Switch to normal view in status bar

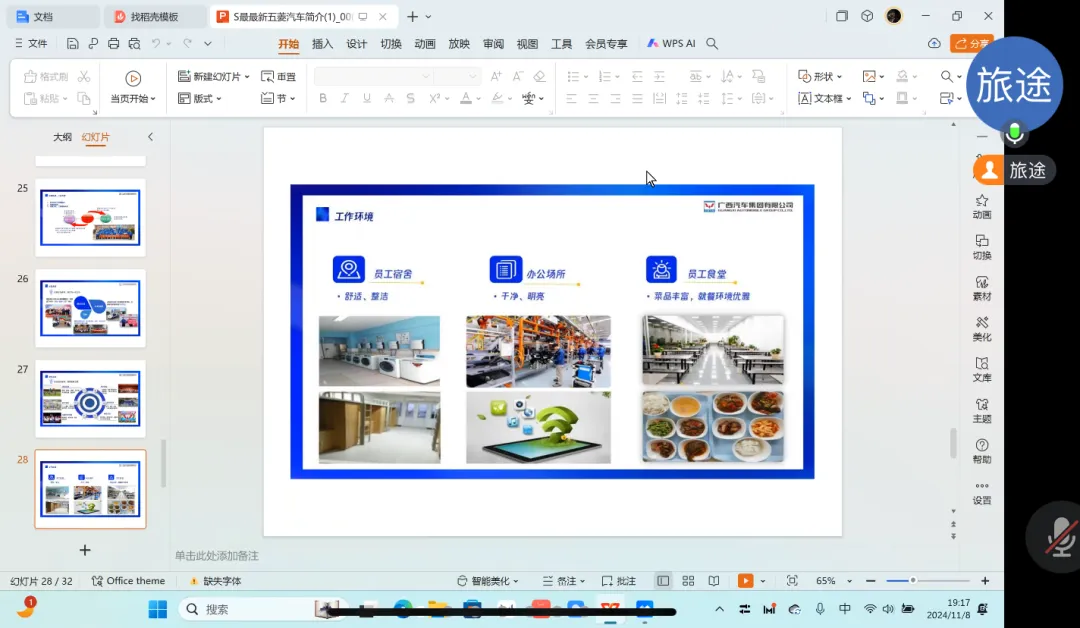pos(663,581)
